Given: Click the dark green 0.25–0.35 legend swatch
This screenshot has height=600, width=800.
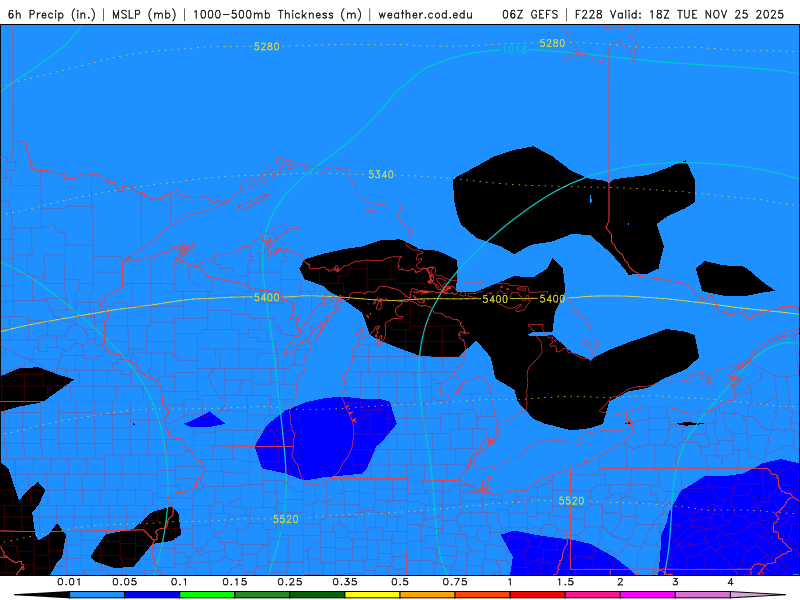Looking at the screenshot, I should pos(317,595).
